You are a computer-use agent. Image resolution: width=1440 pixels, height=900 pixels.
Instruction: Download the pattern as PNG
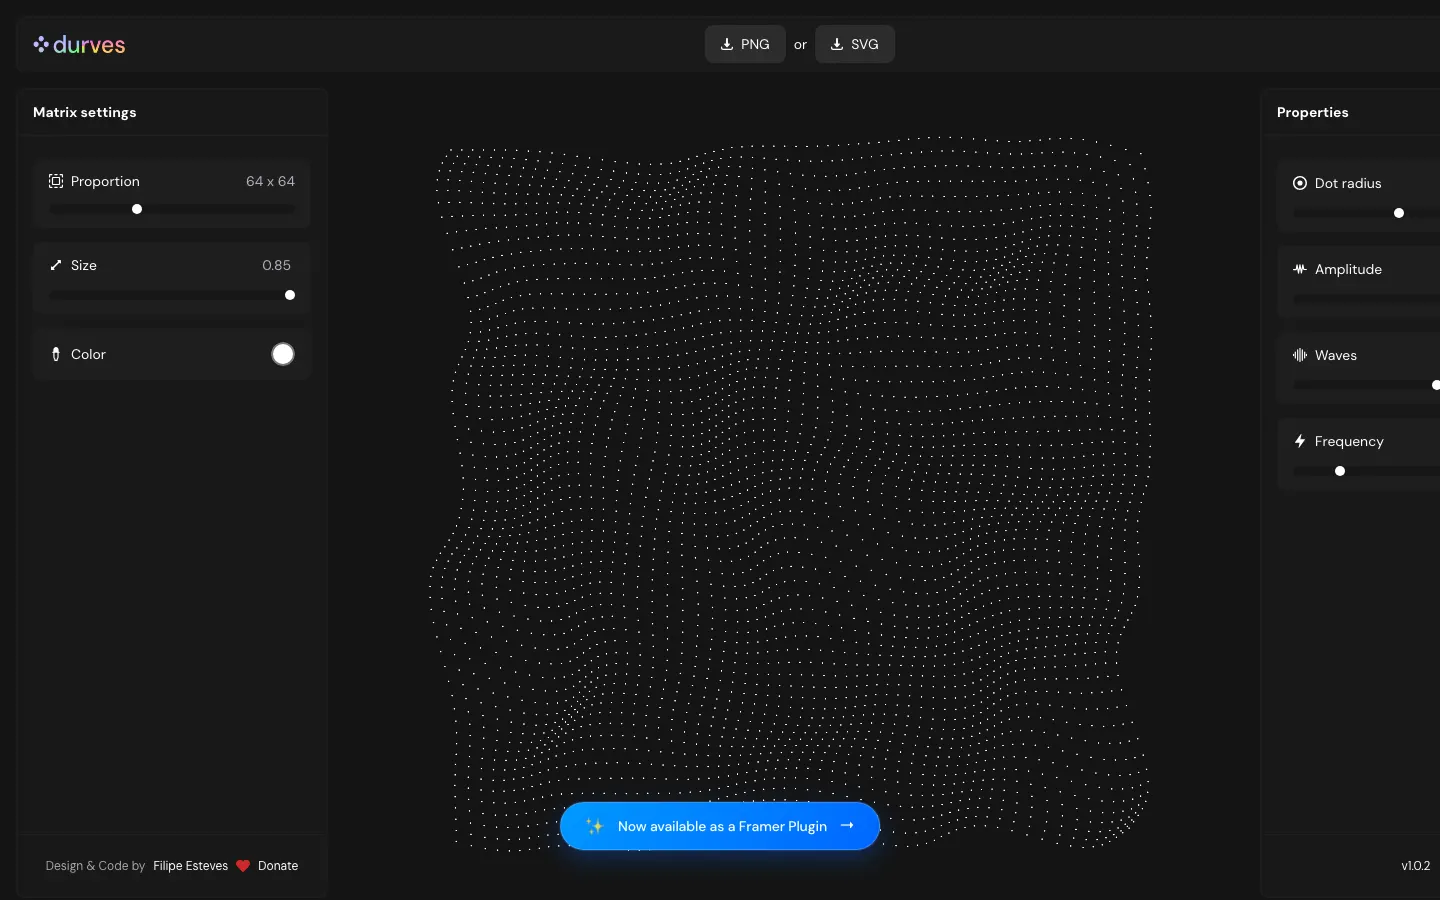(745, 44)
